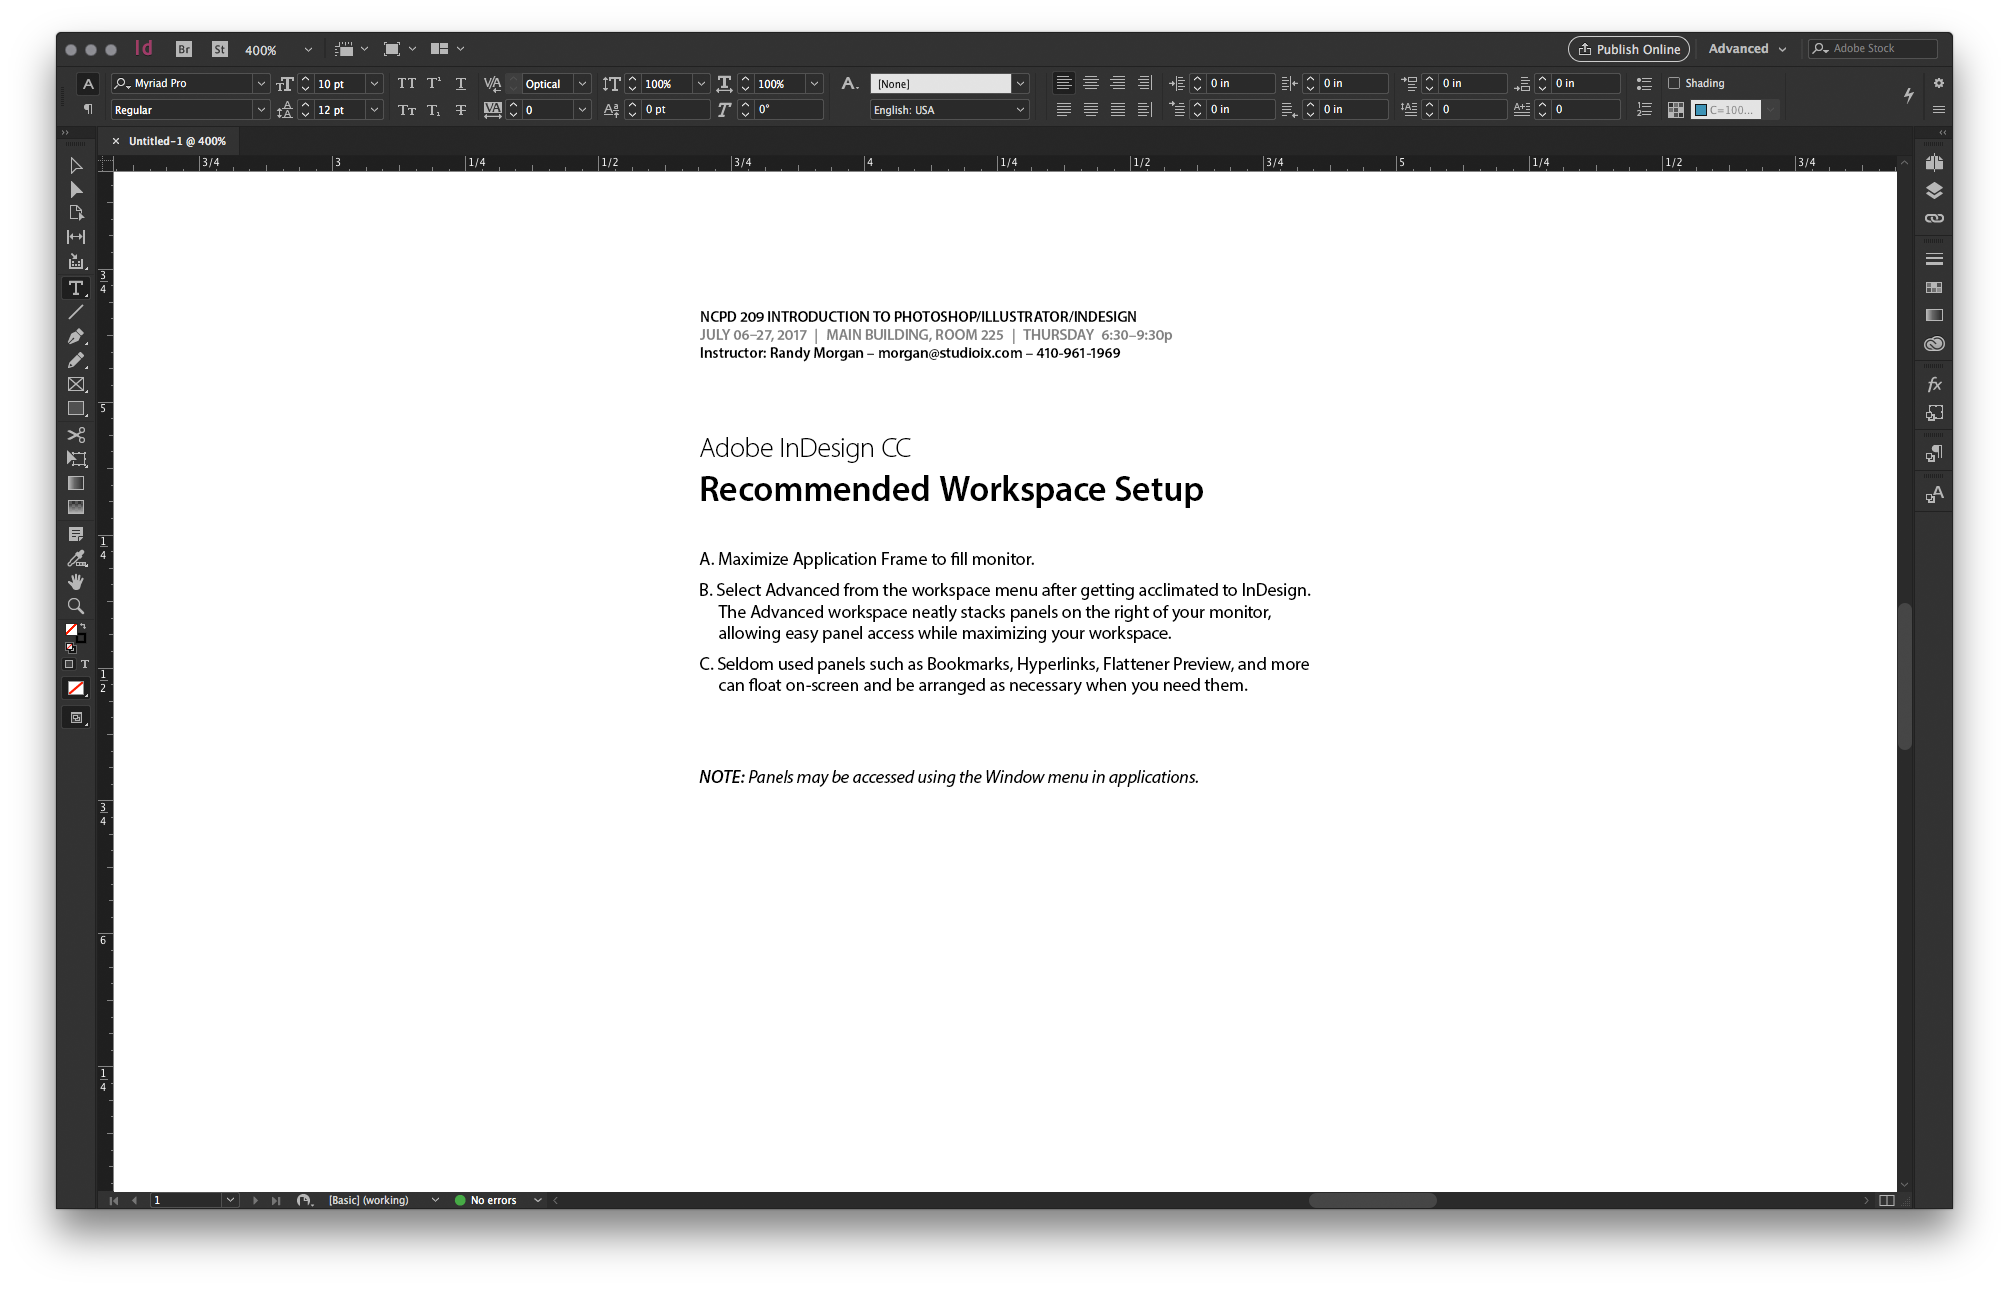This screenshot has width=2009, height=1289.
Task: Select the Eyedropper tool
Action: (76, 558)
